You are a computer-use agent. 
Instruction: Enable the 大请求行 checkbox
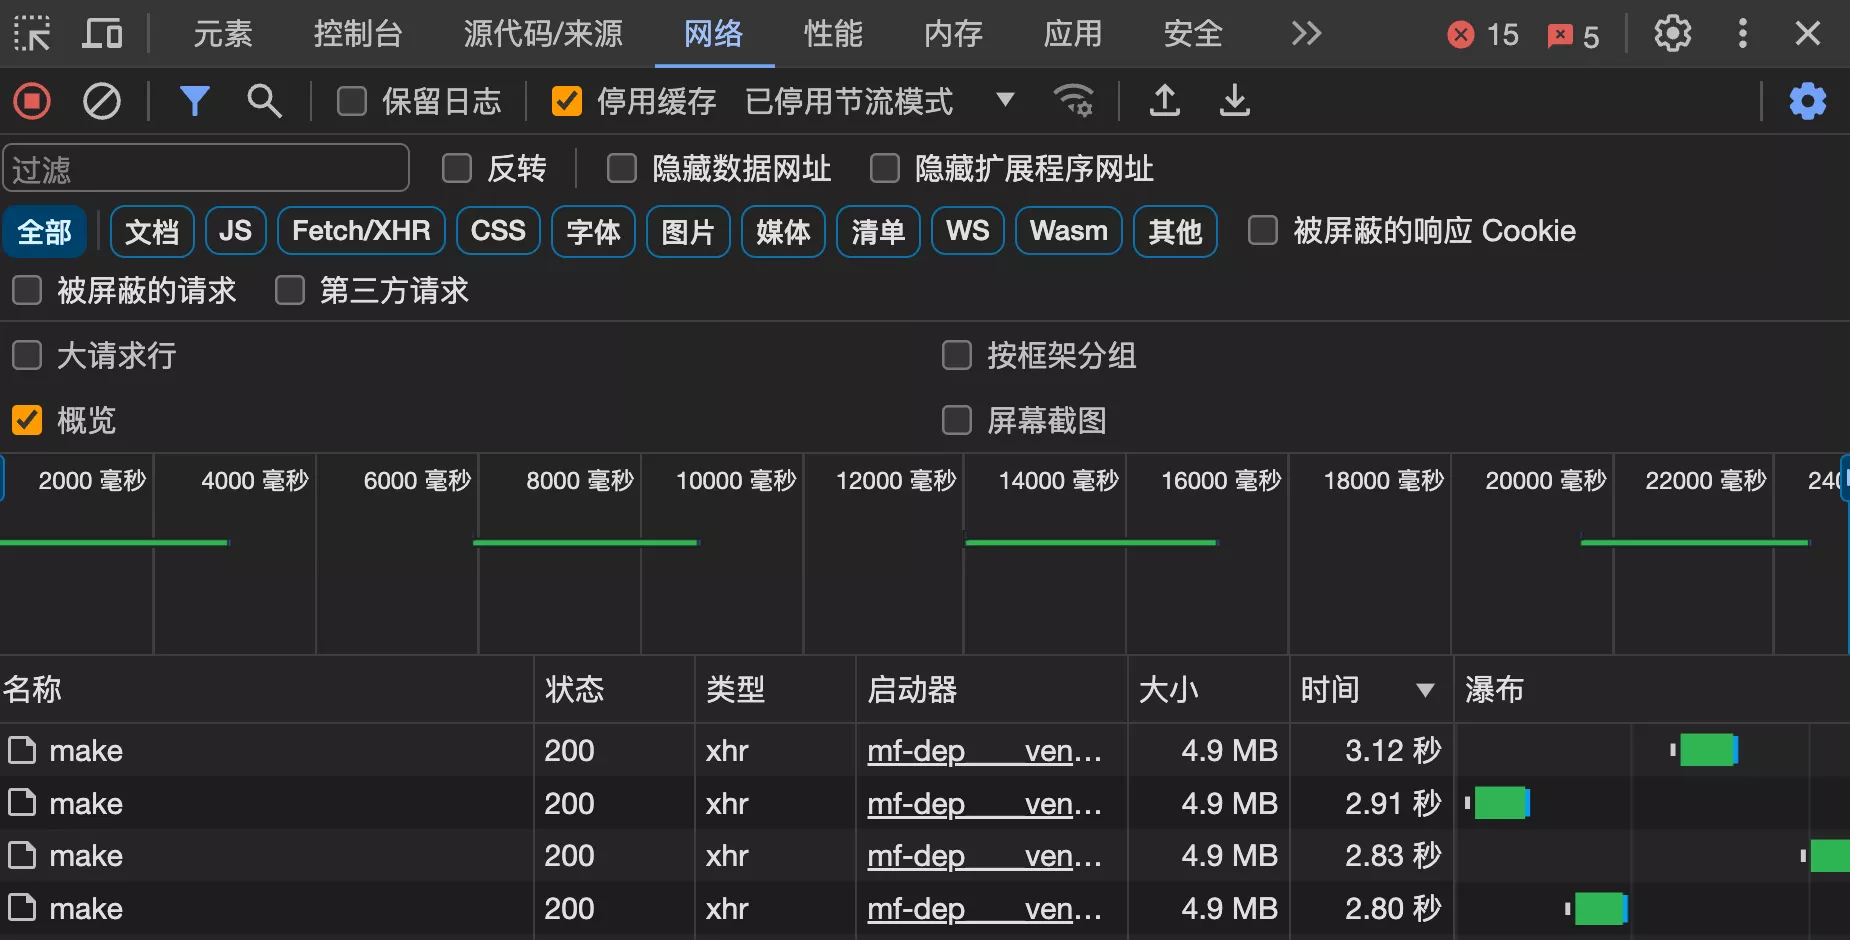pyautogui.click(x=27, y=355)
